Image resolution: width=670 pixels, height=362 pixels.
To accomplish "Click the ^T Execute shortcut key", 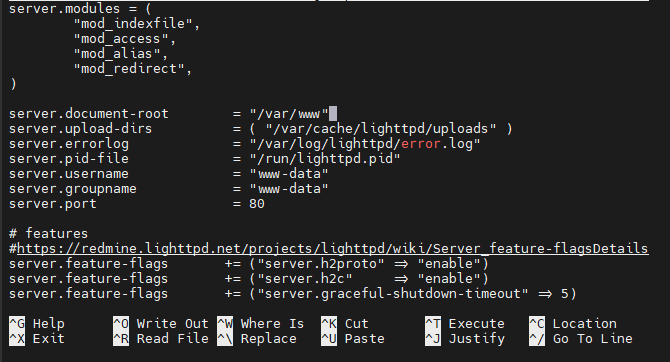I will [464, 324].
